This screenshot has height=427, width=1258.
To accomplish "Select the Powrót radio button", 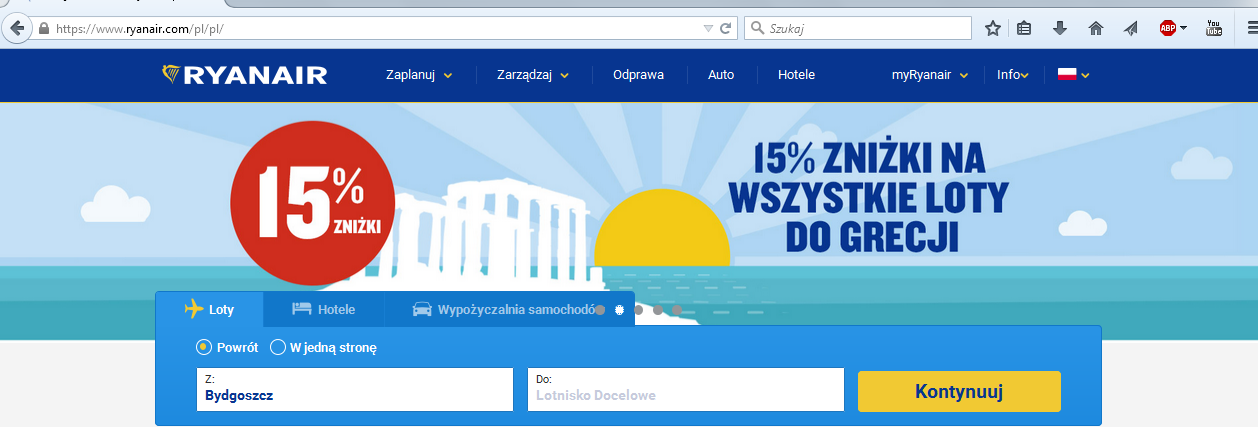I will click(x=203, y=347).
